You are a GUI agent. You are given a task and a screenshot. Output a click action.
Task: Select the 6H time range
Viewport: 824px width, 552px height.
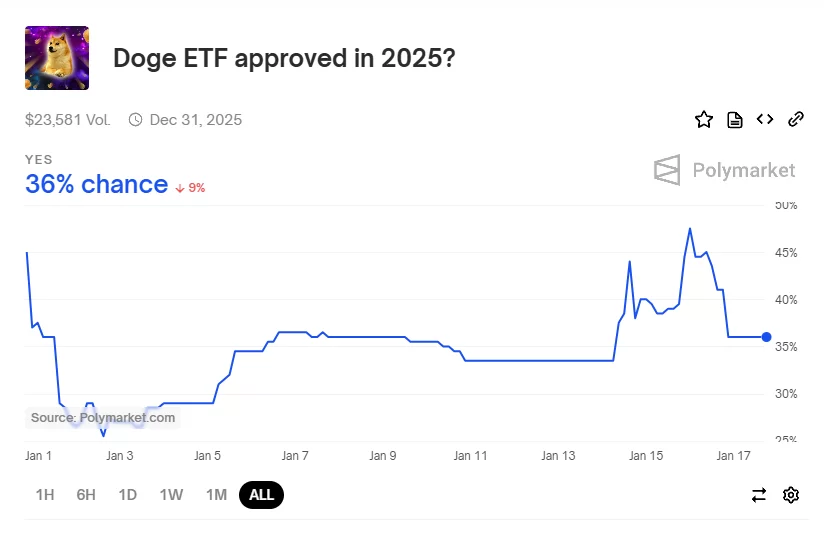pyautogui.click(x=86, y=495)
